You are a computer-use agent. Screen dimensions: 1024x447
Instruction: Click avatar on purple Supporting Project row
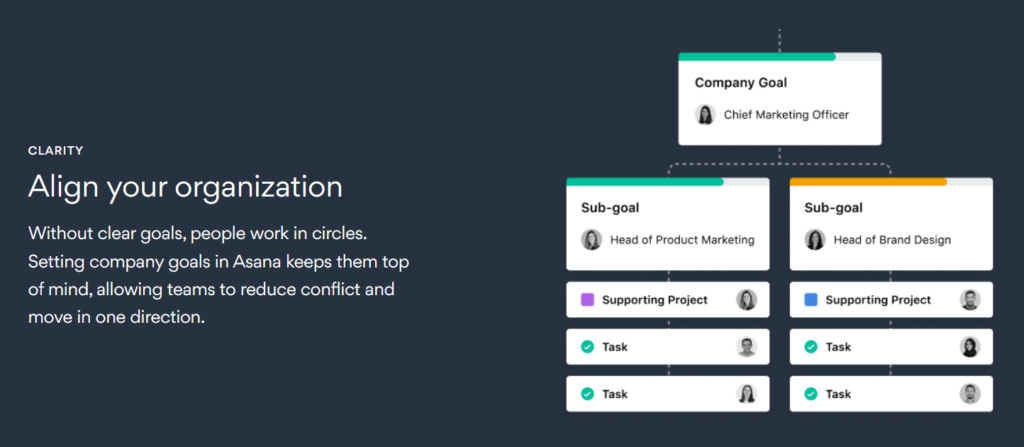click(746, 300)
